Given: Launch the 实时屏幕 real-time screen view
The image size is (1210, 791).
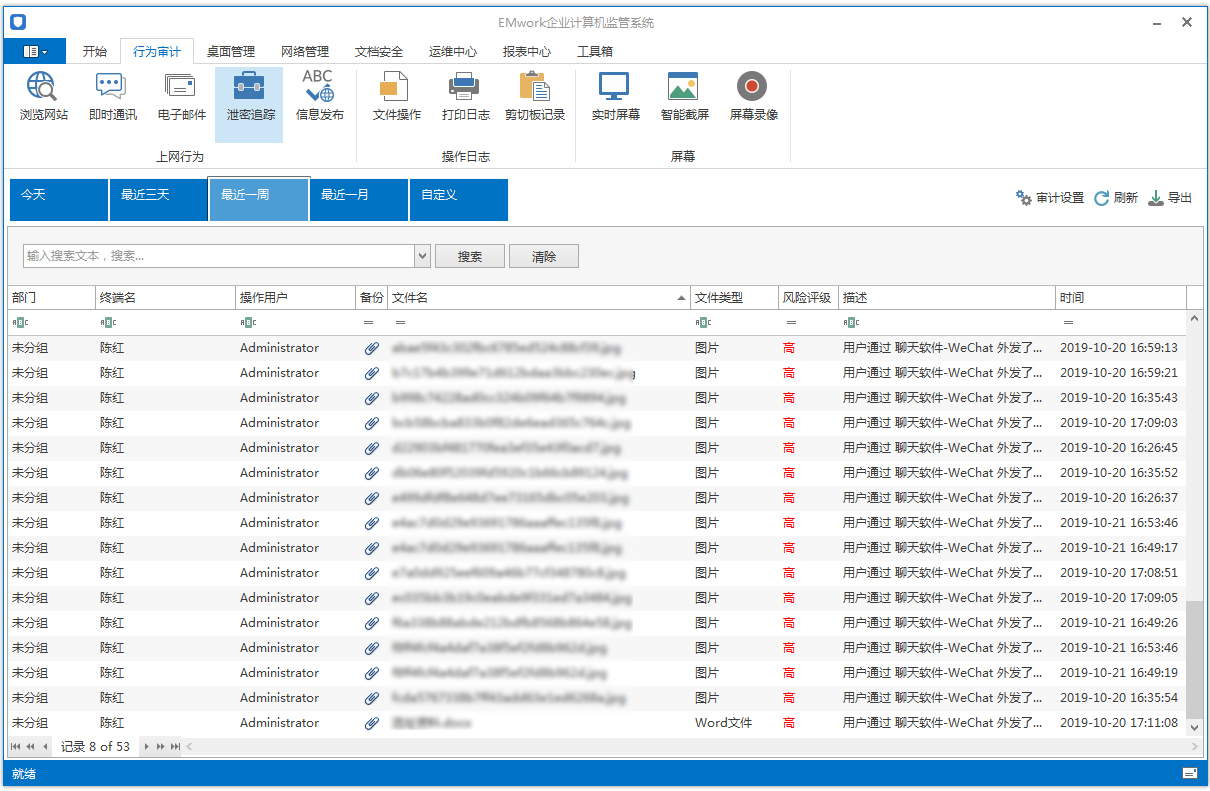Looking at the screenshot, I should click(x=615, y=98).
